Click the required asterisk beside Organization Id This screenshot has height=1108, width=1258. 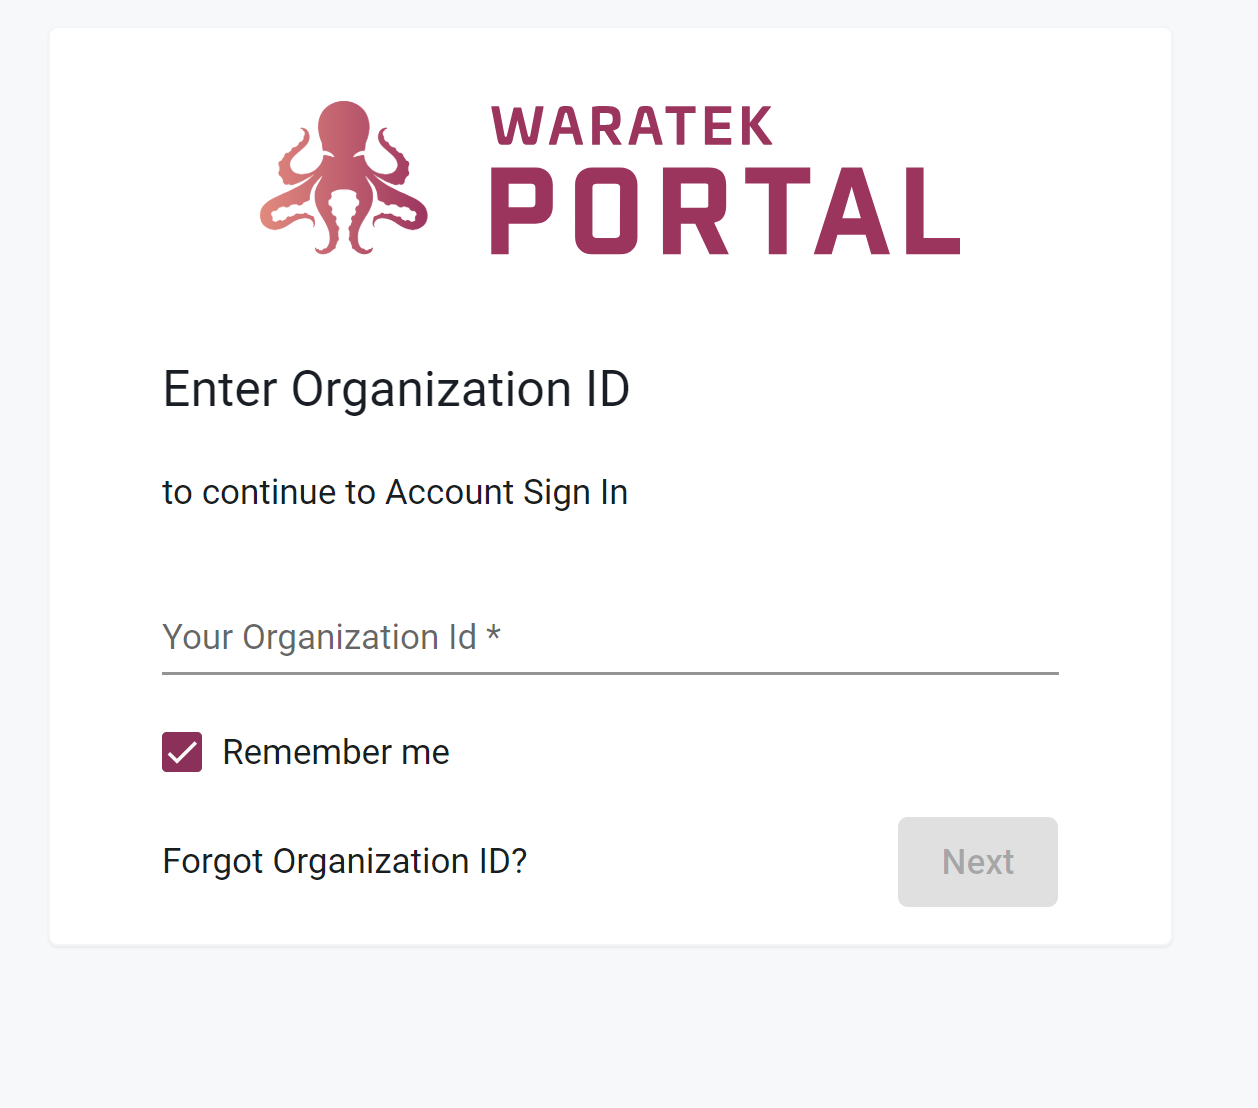[x=493, y=634]
